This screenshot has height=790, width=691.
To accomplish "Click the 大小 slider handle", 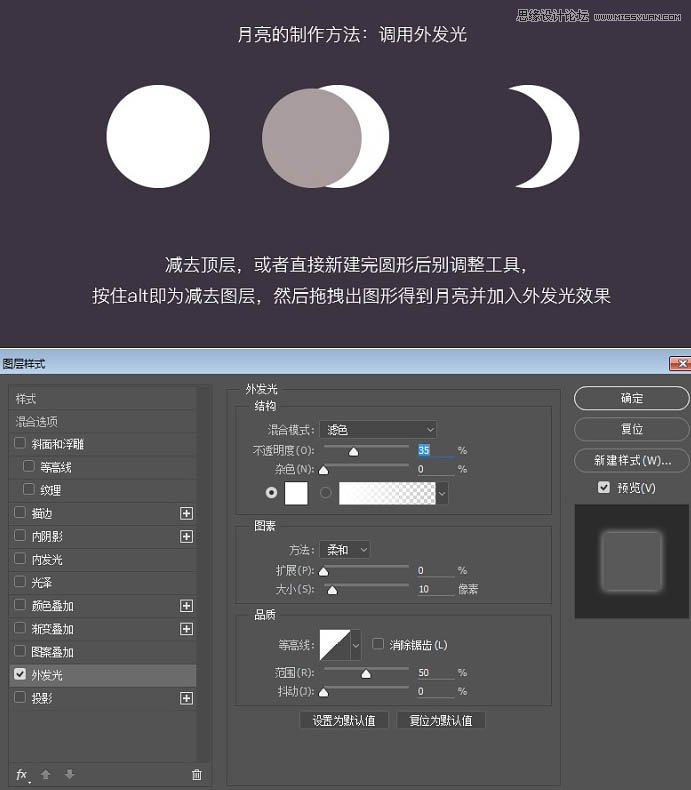I will point(332,590).
